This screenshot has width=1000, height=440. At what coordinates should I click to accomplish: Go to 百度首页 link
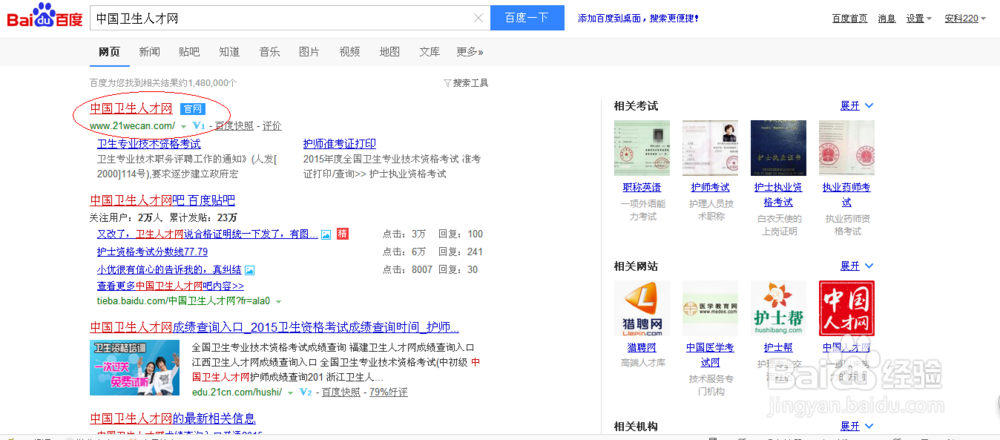(x=849, y=18)
